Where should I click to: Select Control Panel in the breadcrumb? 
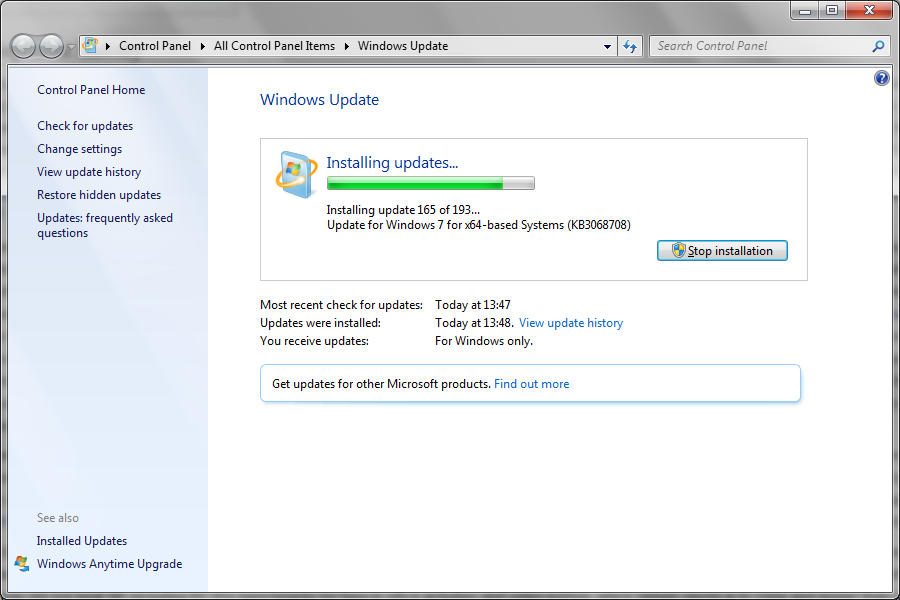(x=155, y=46)
